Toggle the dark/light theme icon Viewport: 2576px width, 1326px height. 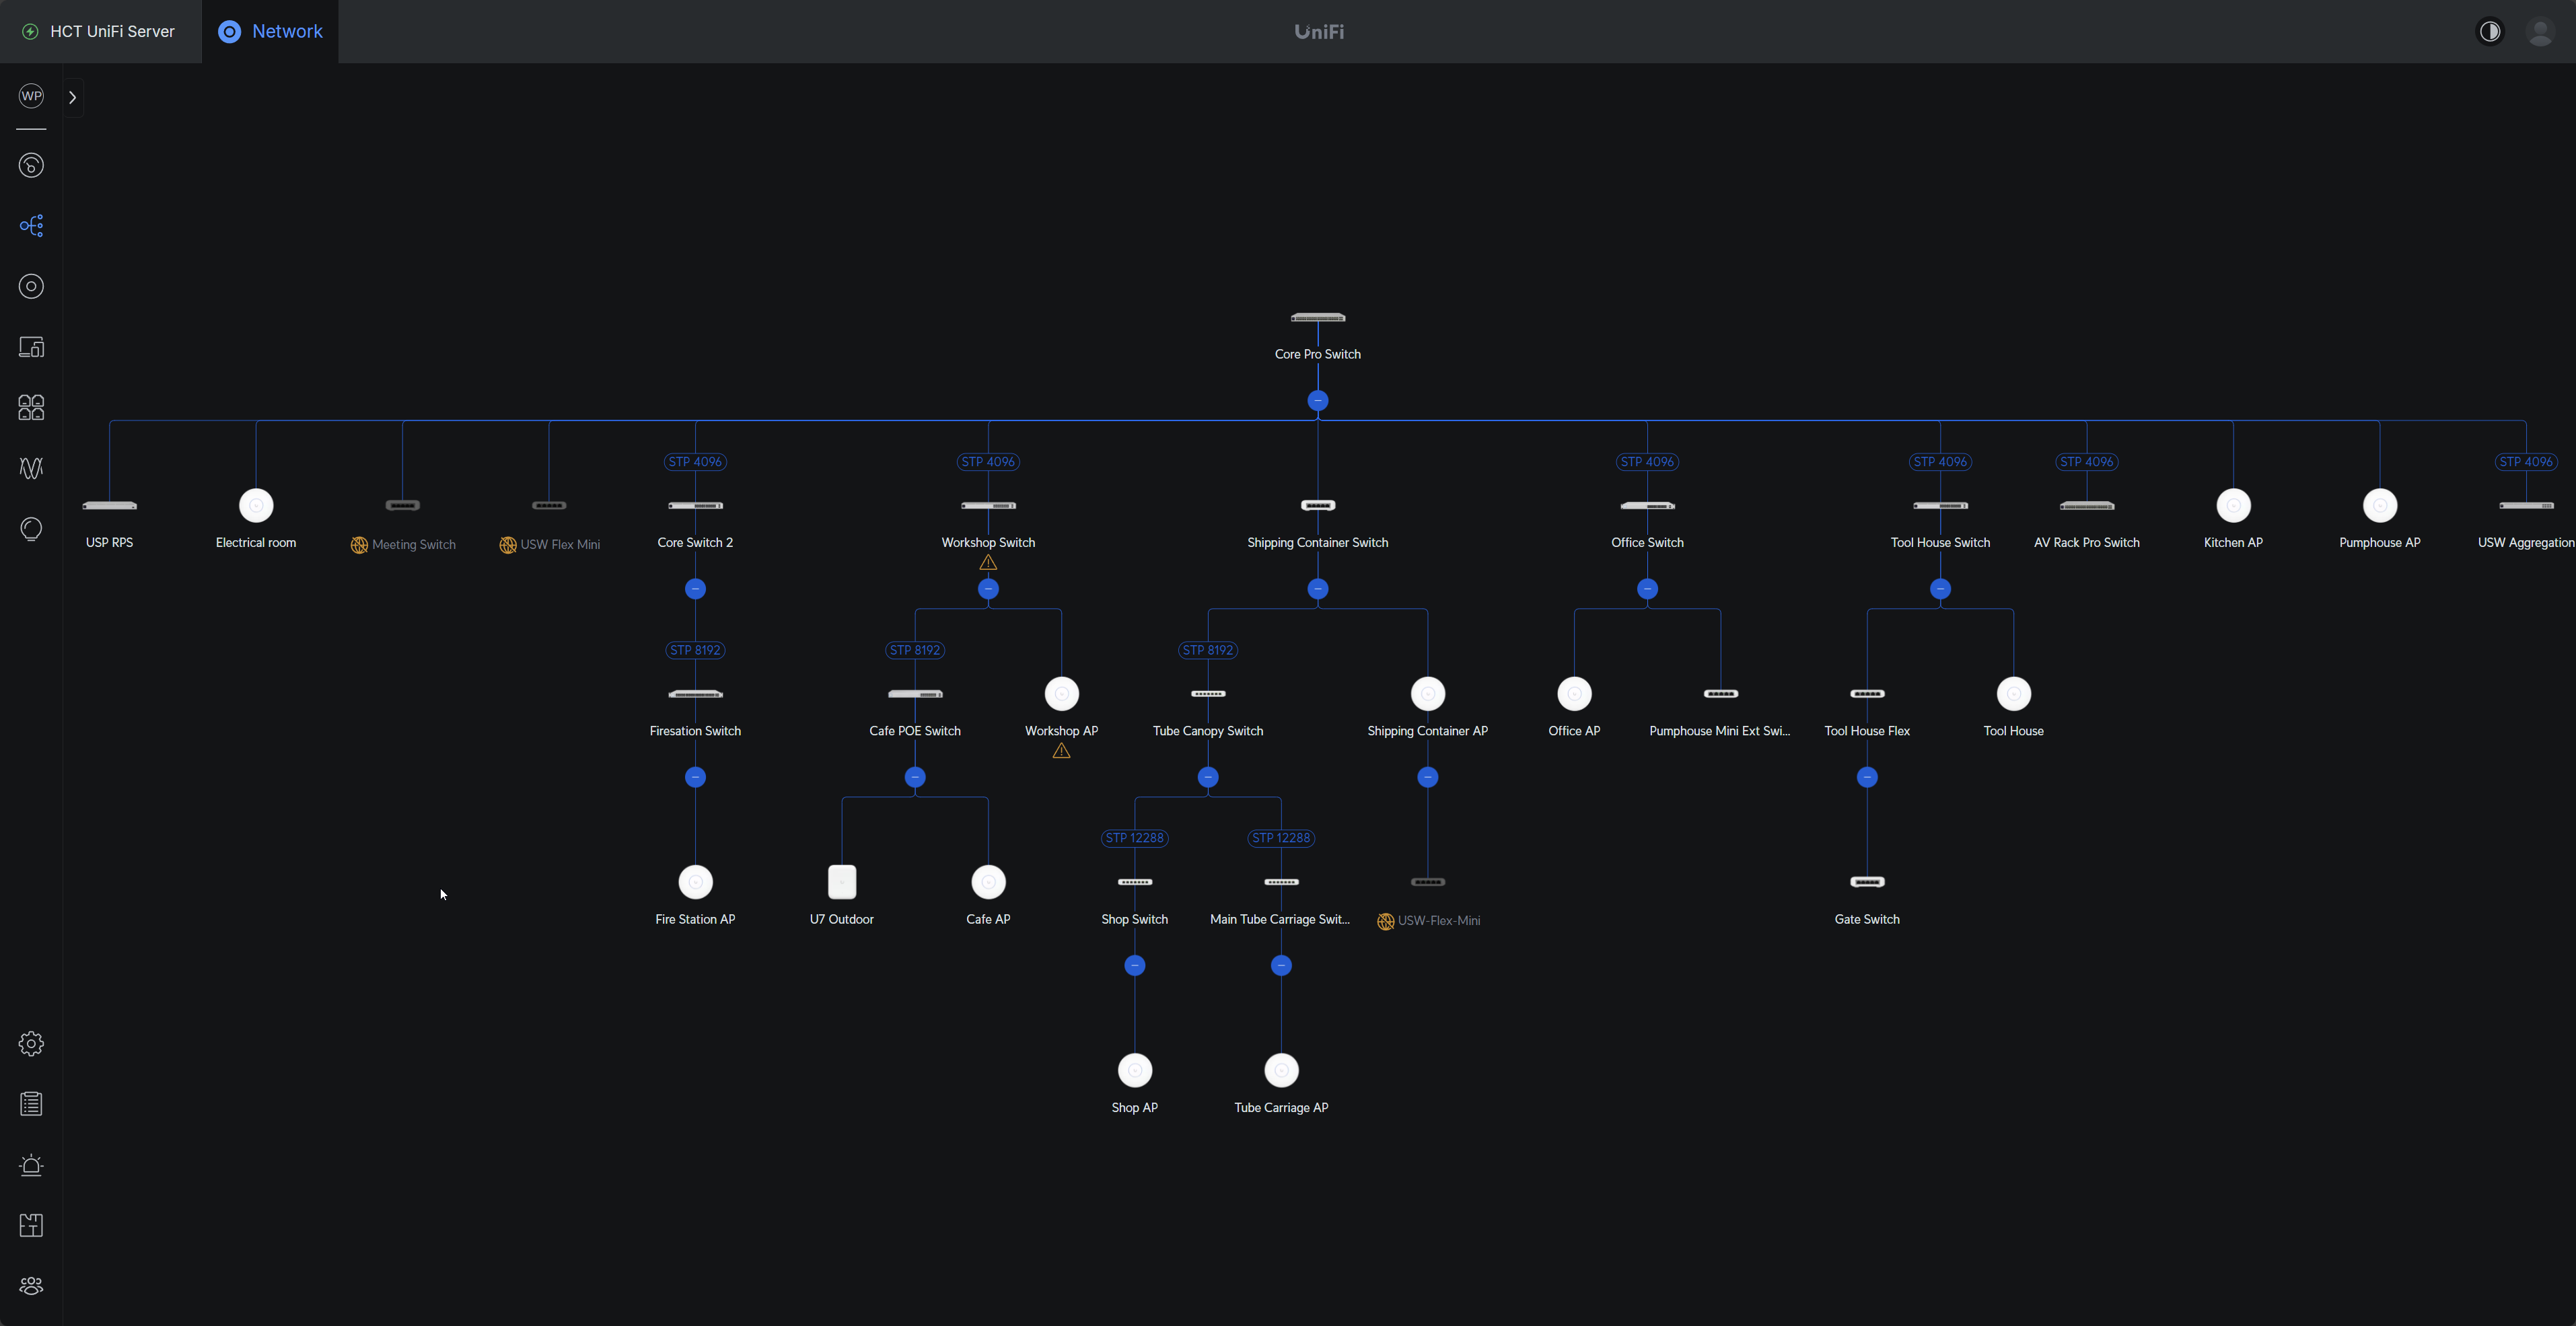pyautogui.click(x=2490, y=32)
